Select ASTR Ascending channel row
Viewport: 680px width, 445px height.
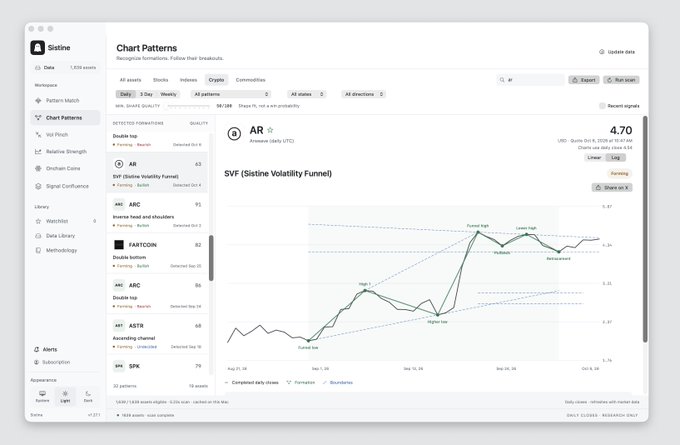pos(157,334)
